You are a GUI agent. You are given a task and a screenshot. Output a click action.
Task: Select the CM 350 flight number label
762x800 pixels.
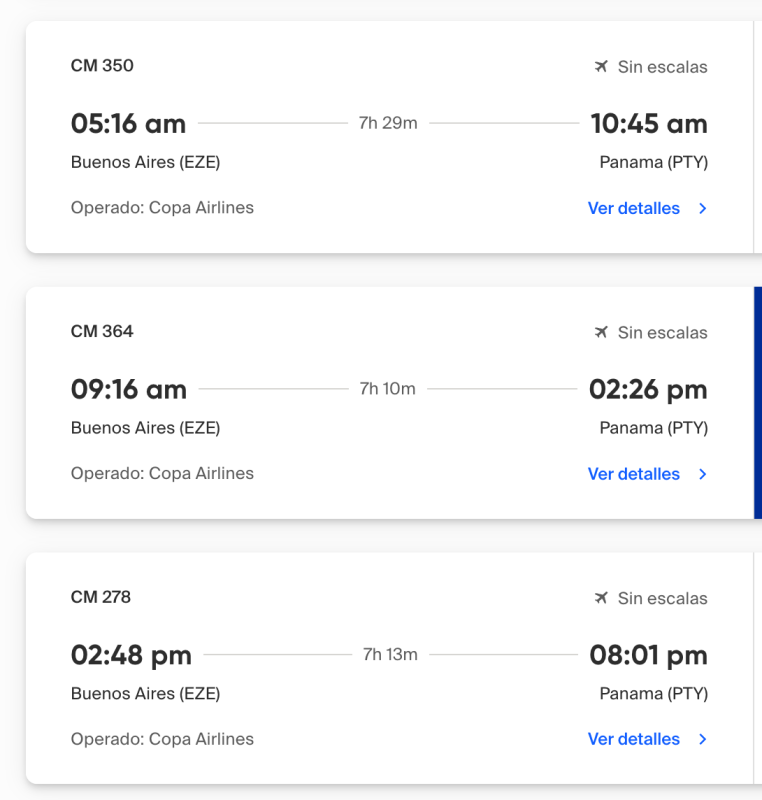[x=102, y=66]
